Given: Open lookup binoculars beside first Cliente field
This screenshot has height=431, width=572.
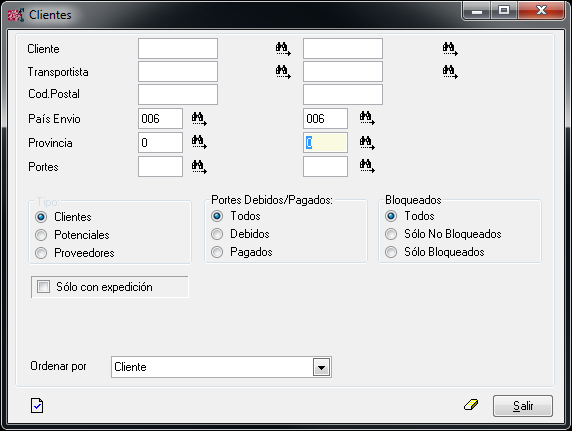Looking at the screenshot, I should click(283, 49).
